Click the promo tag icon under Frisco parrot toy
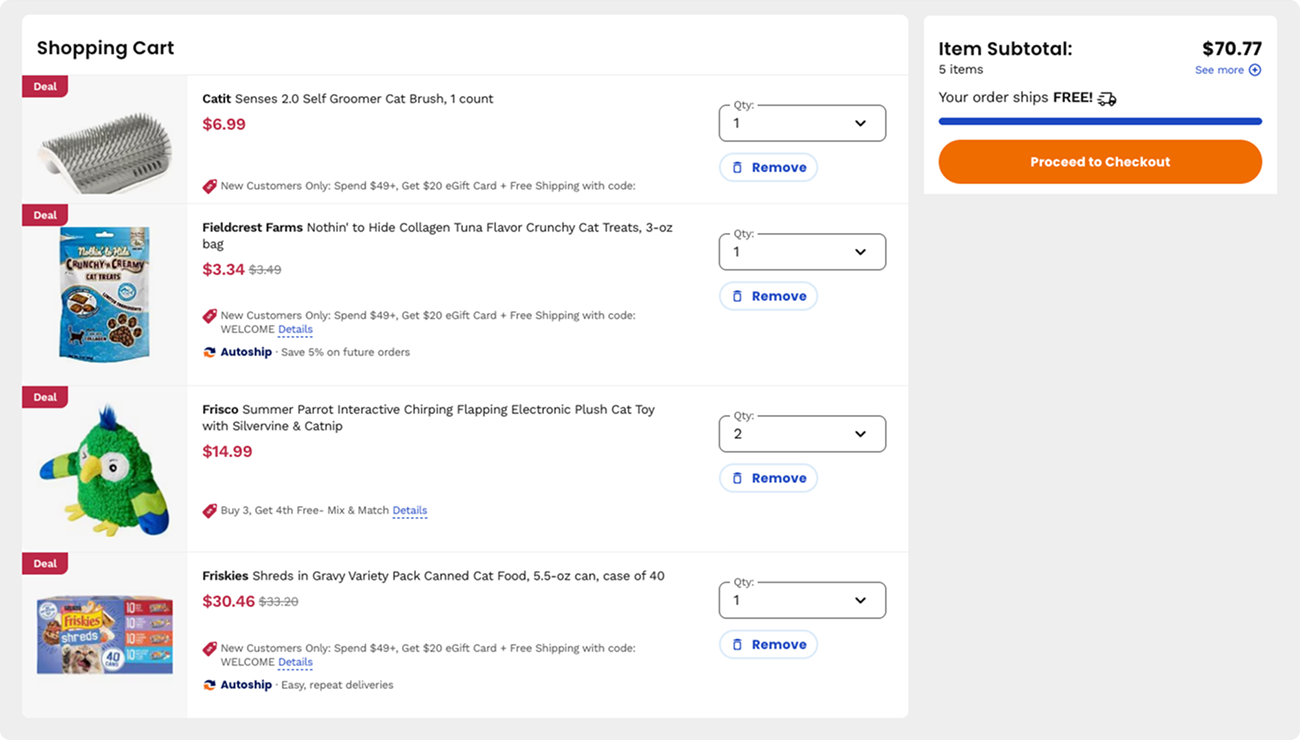Screen dimensions: 1300x740 tap(210, 511)
